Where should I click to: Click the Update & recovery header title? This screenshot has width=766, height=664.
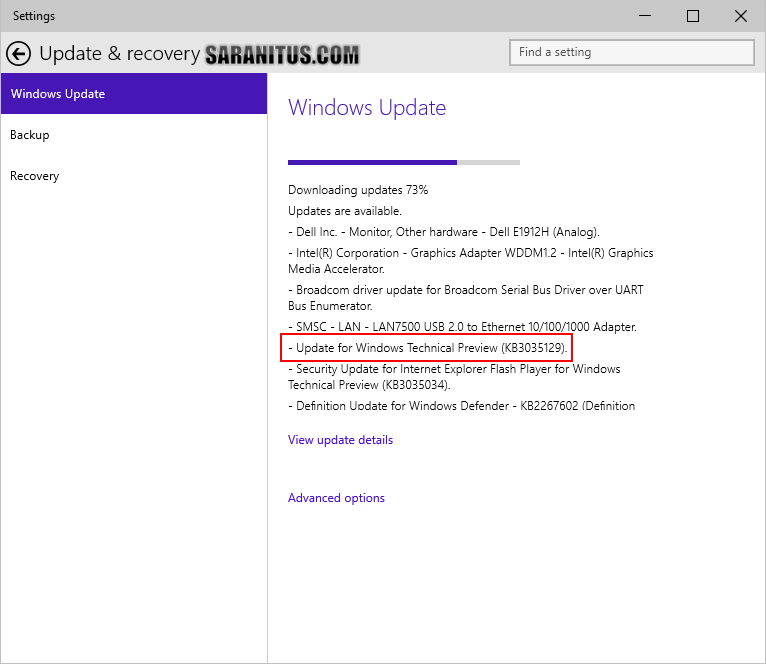120,54
